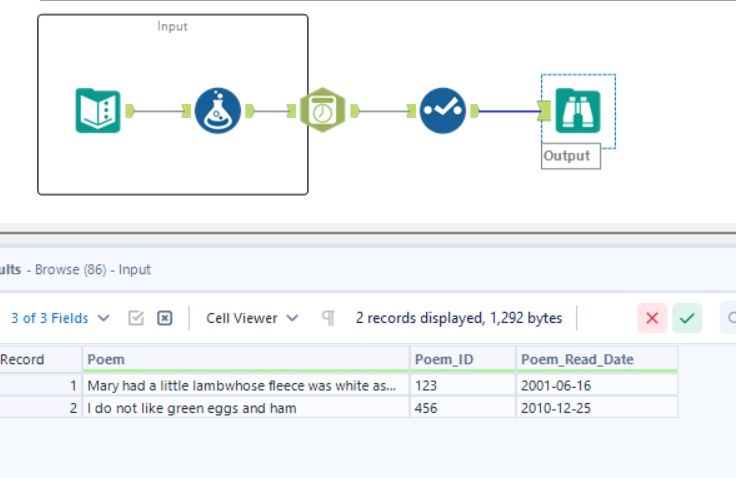
Task: Click the Input container title
Action: pos(172,26)
